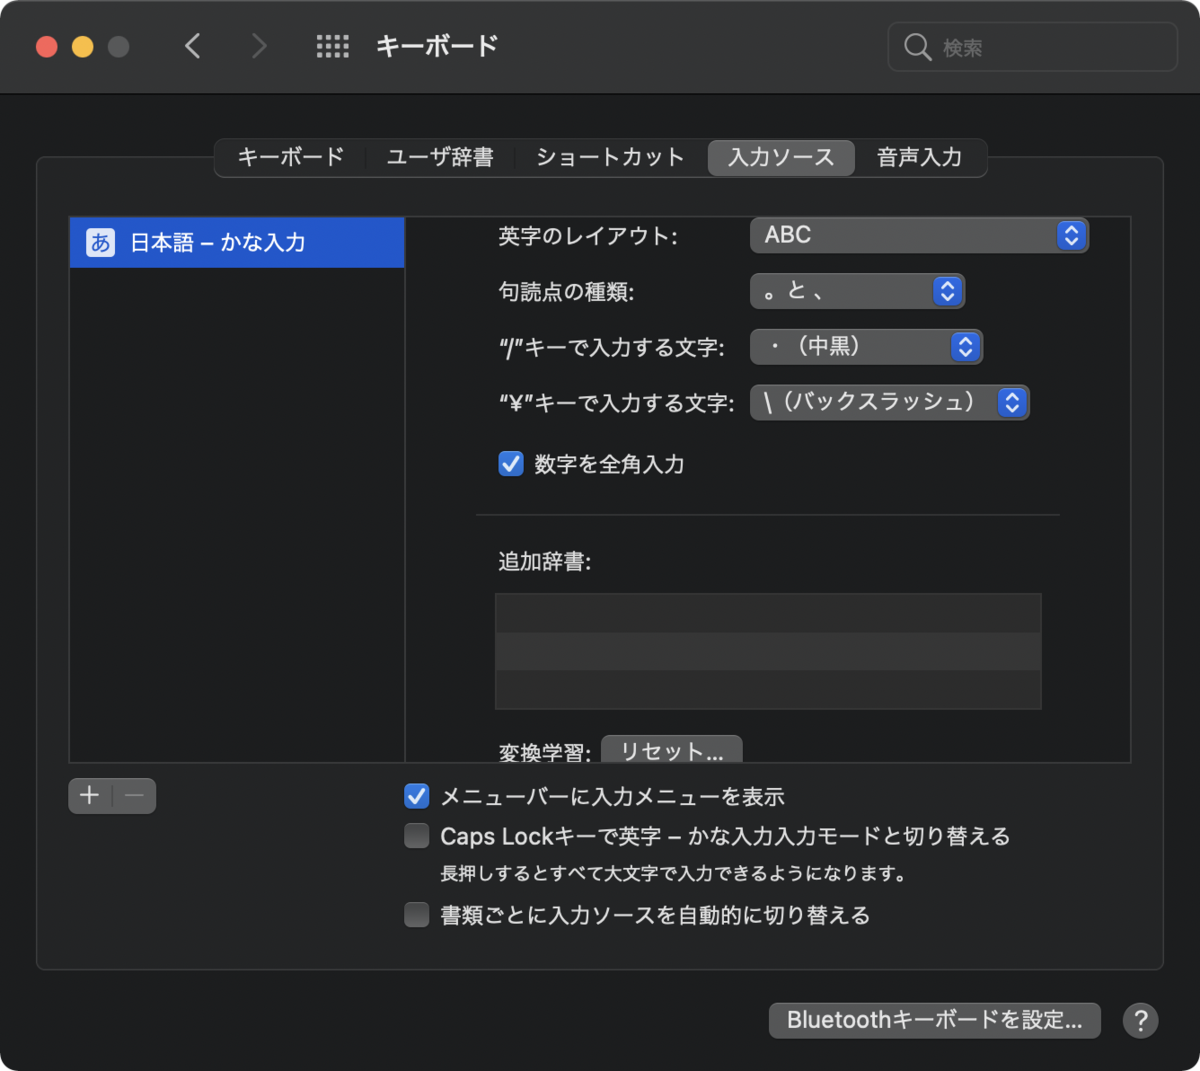
Task: Click Bluetoothキーボードを設定 button
Action: tap(934, 1020)
